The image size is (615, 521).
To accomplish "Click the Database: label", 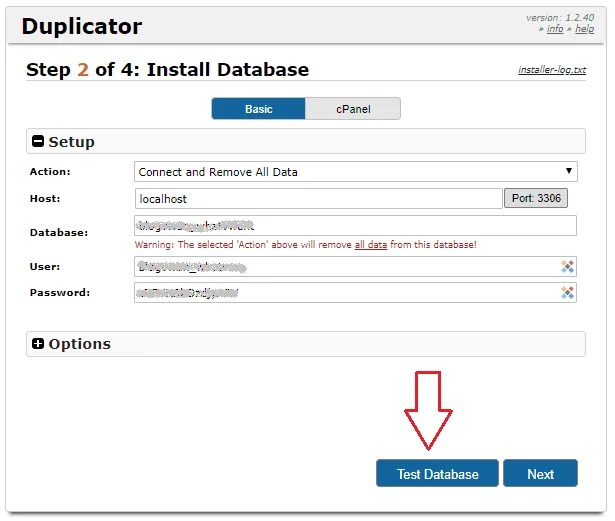I will tap(59, 233).
